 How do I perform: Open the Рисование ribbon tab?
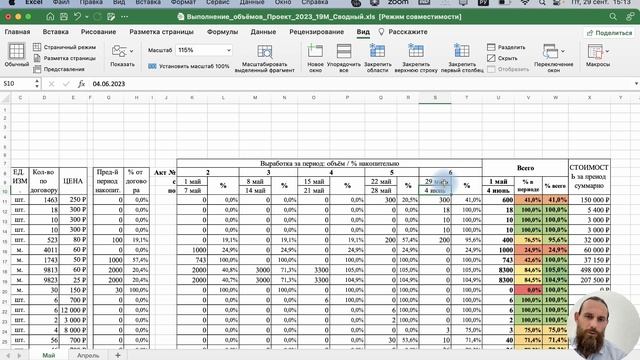coord(98,32)
